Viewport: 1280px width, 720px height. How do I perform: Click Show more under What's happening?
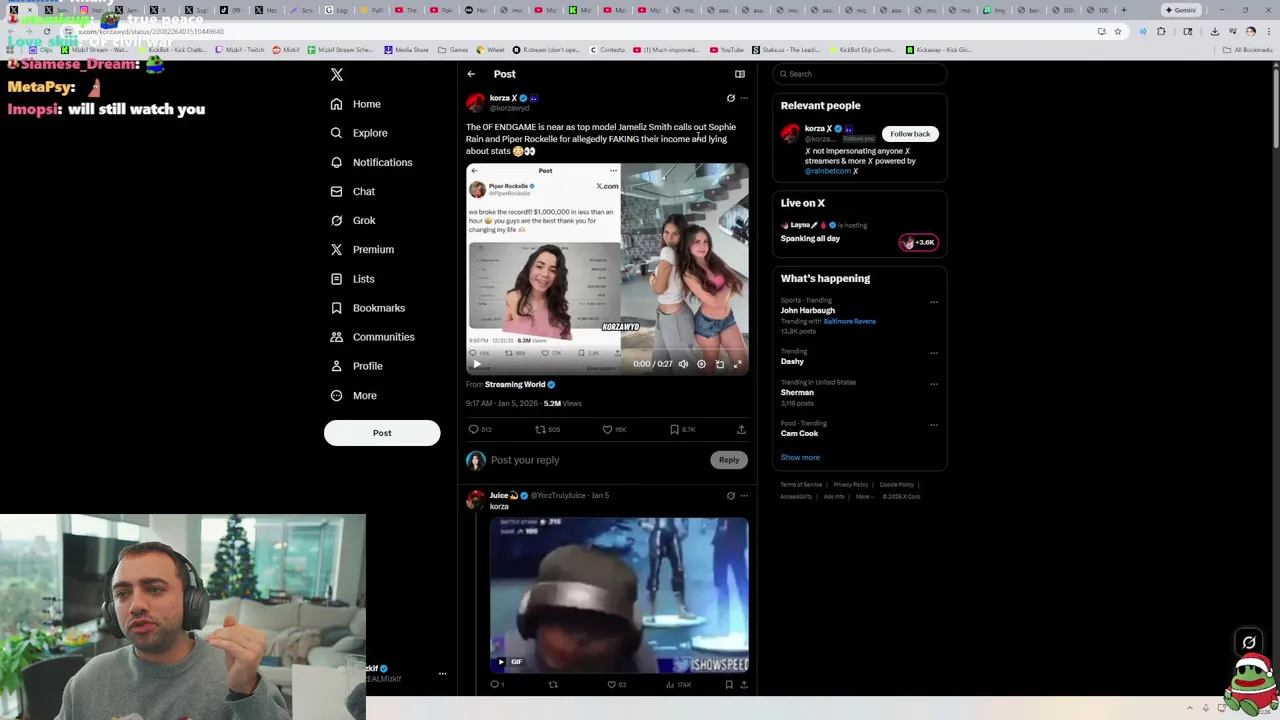click(x=800, y=458)
